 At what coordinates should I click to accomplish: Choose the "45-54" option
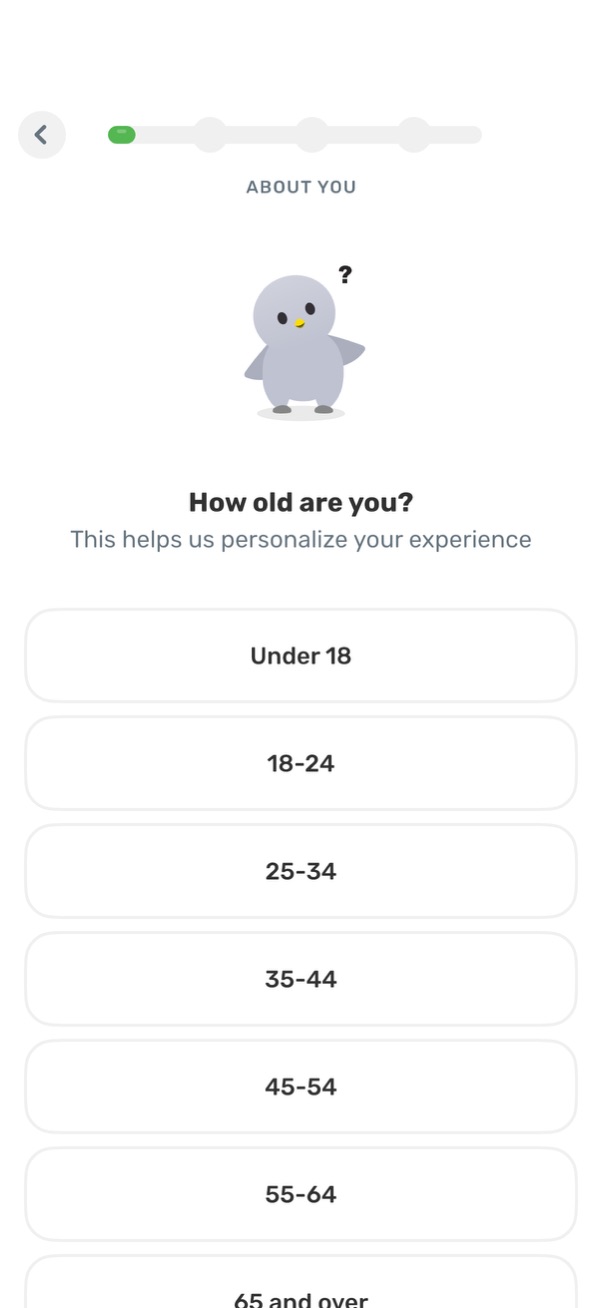point(300,1087)
